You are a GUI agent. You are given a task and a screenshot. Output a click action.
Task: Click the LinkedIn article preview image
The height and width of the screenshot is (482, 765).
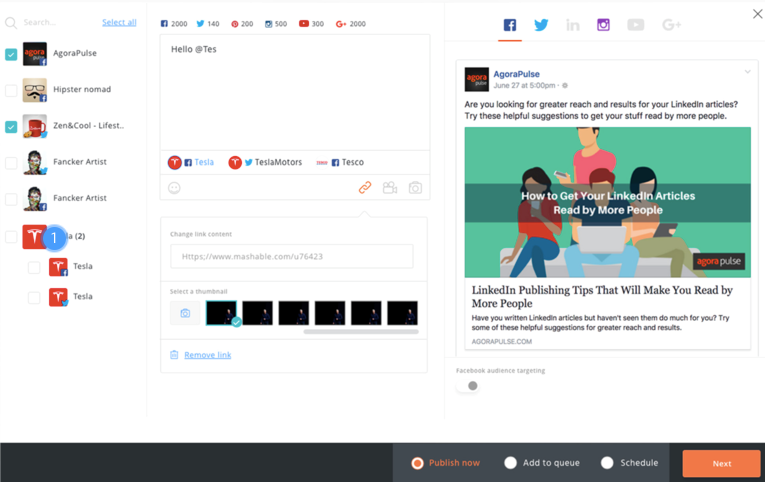point(607,202)
